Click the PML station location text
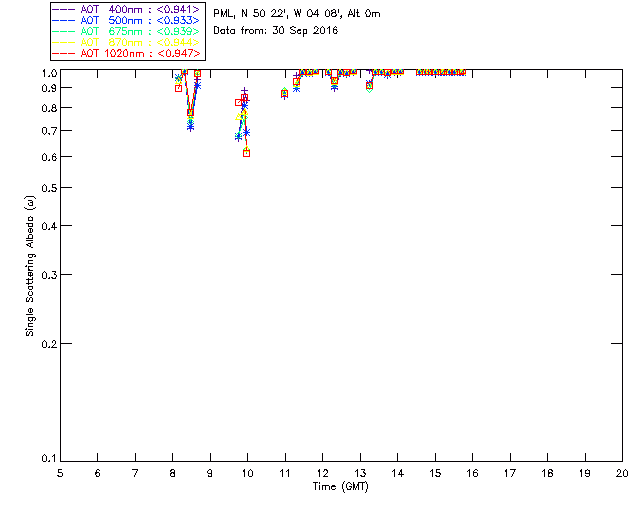 [x=297, y=13]
